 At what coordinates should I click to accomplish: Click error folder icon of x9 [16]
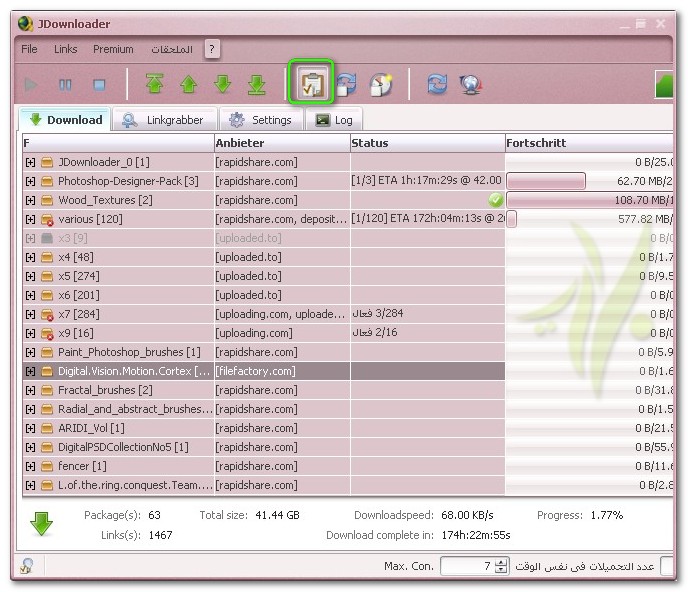[x=47, y=334]
